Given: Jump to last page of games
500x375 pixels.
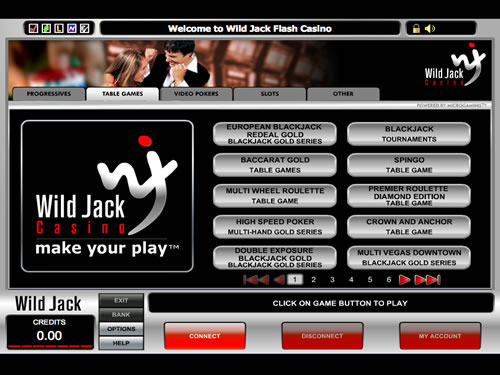Looking at the screenshot, I should 428,280.
